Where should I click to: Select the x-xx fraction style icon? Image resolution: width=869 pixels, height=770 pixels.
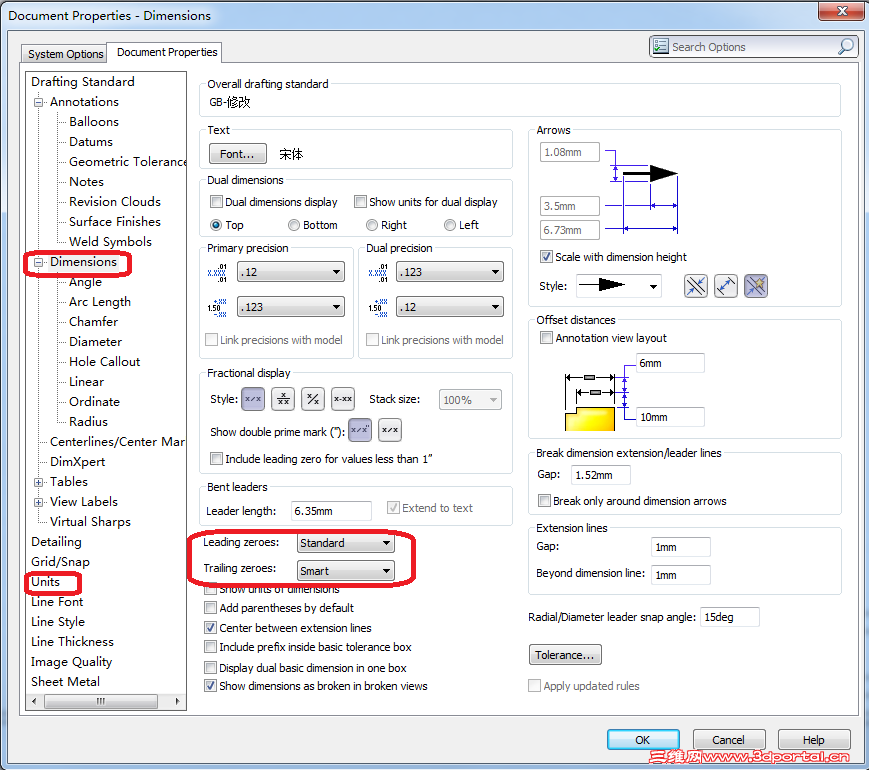(343, 399)
